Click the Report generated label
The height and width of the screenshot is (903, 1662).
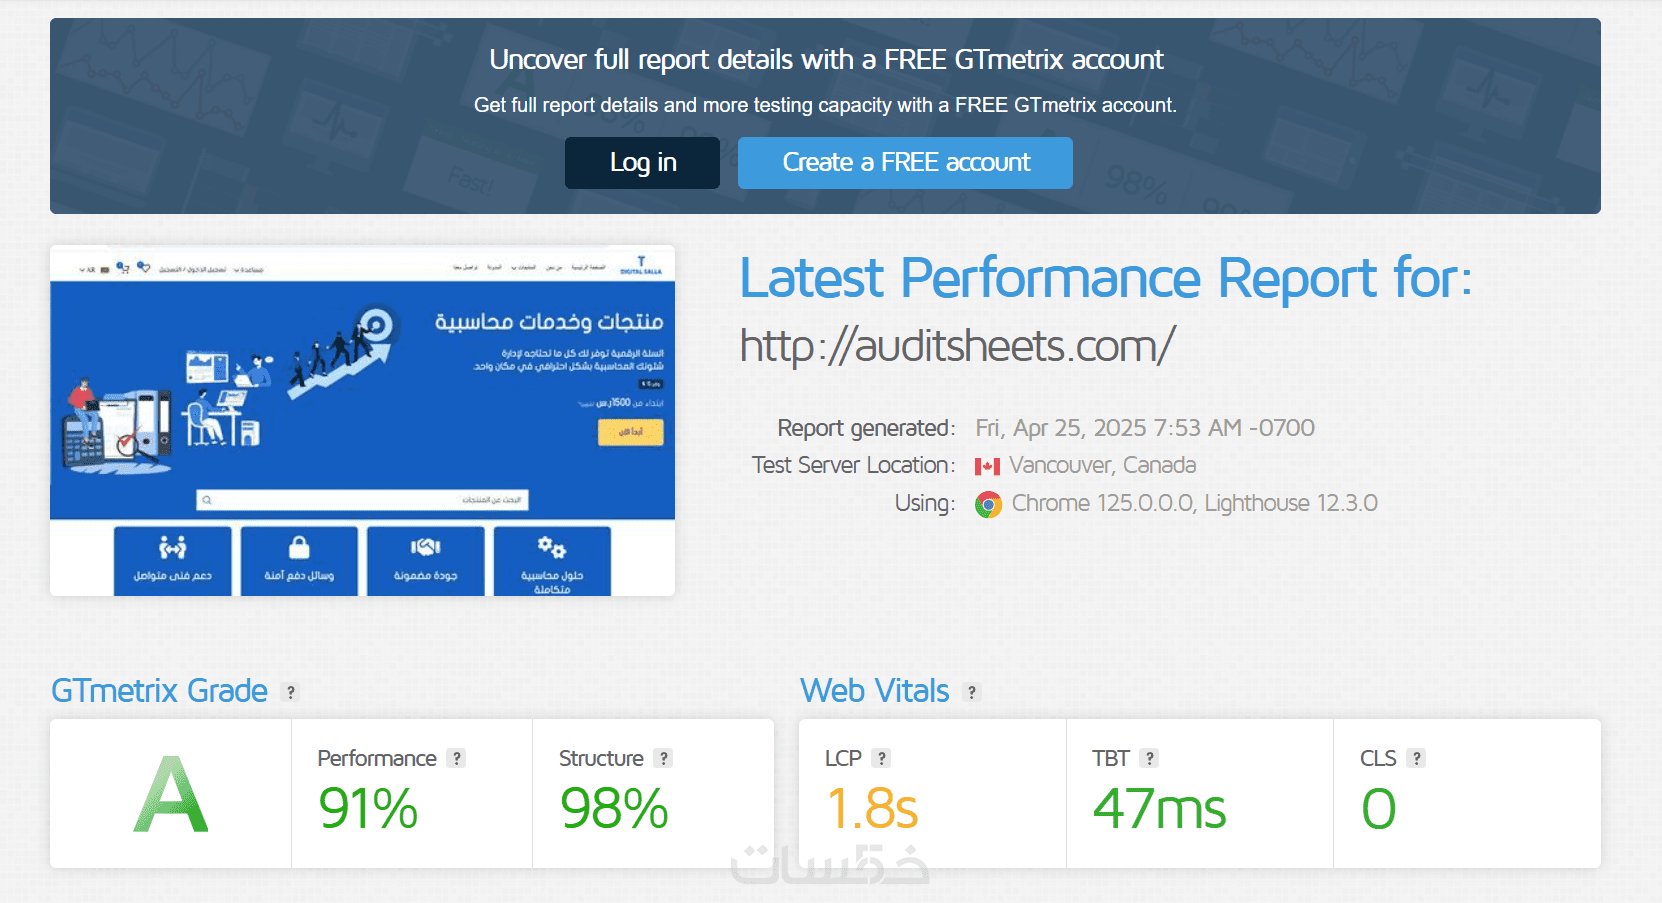tap(866, 428)
